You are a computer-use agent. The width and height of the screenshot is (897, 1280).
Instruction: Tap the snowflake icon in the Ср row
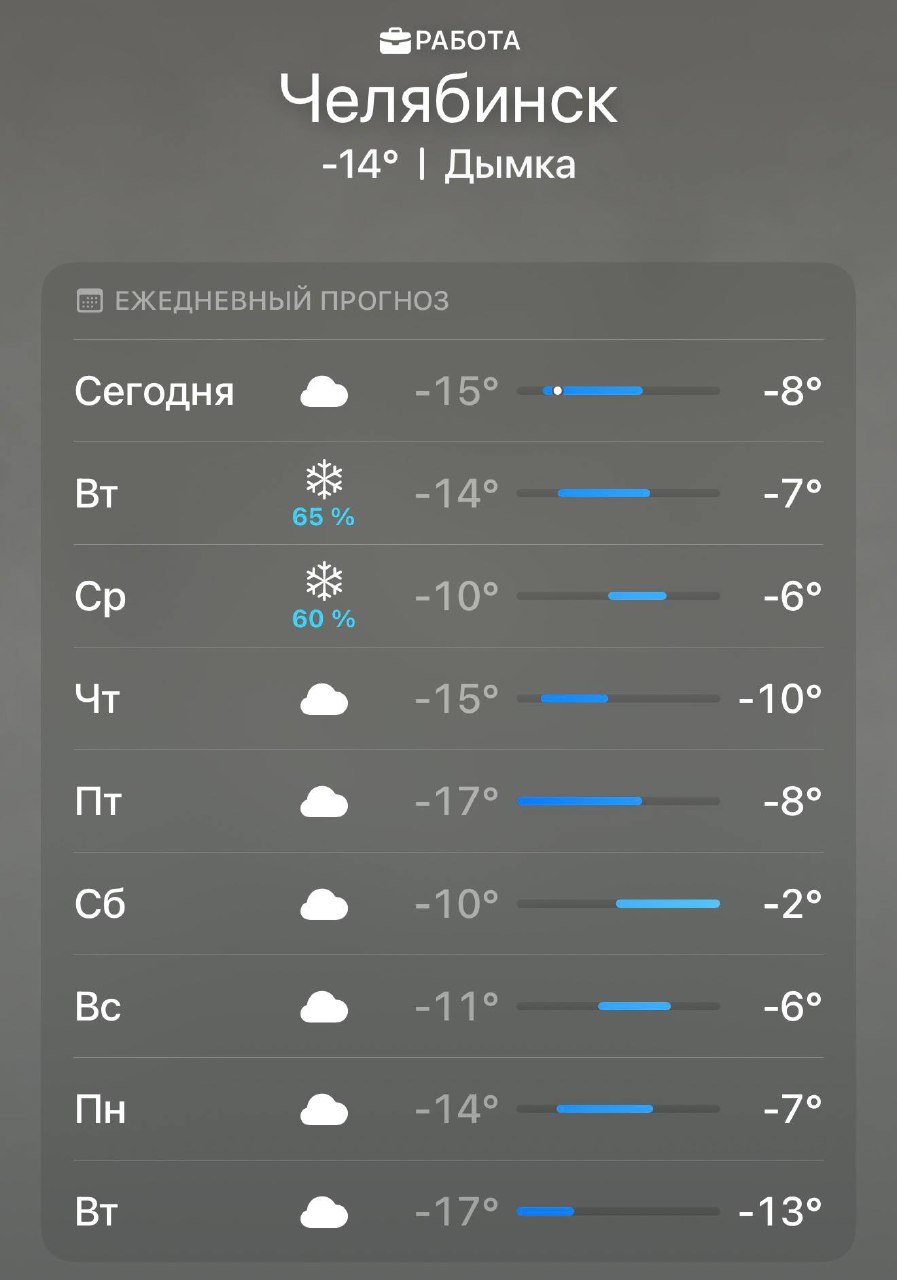(x=324, y=584)
